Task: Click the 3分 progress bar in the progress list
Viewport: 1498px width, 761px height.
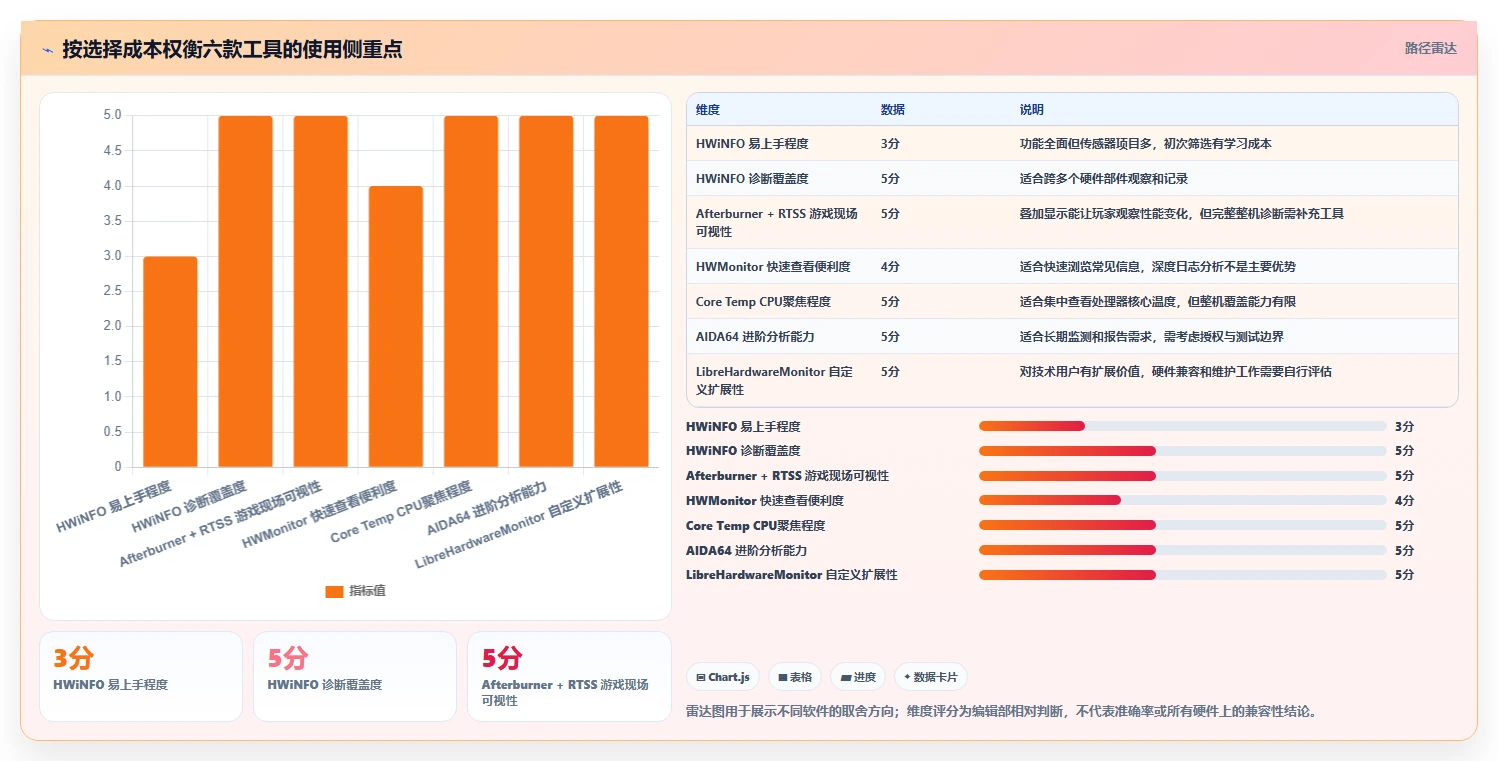Action: click(1183, 426)
